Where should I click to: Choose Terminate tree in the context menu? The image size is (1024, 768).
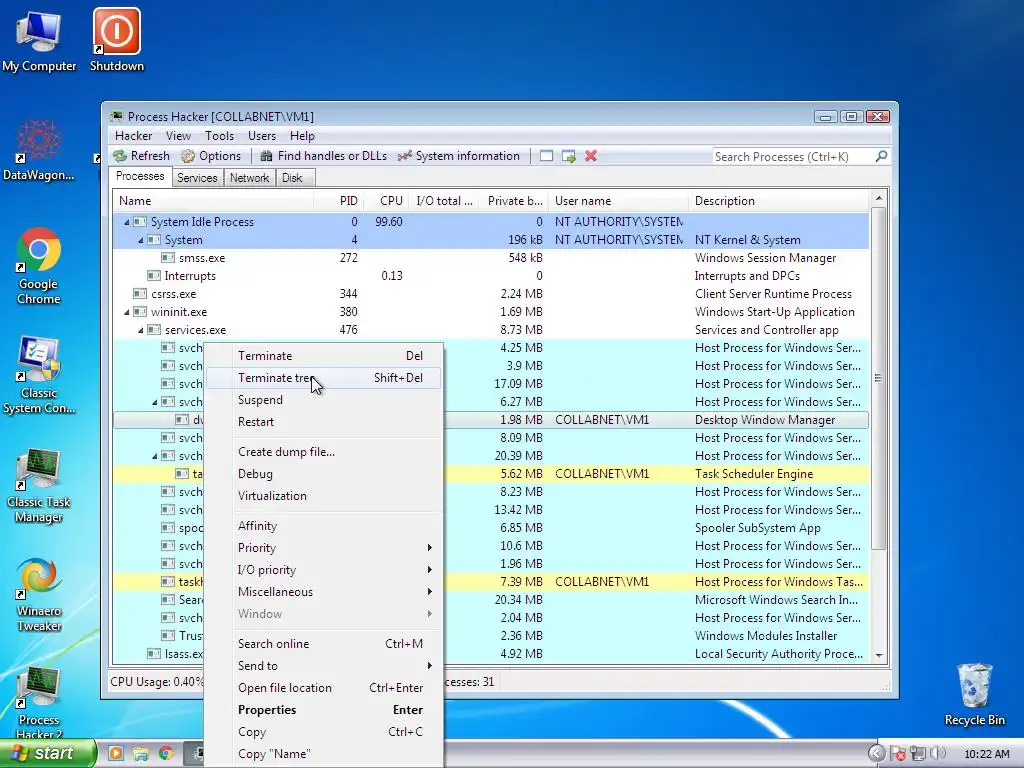324,378
